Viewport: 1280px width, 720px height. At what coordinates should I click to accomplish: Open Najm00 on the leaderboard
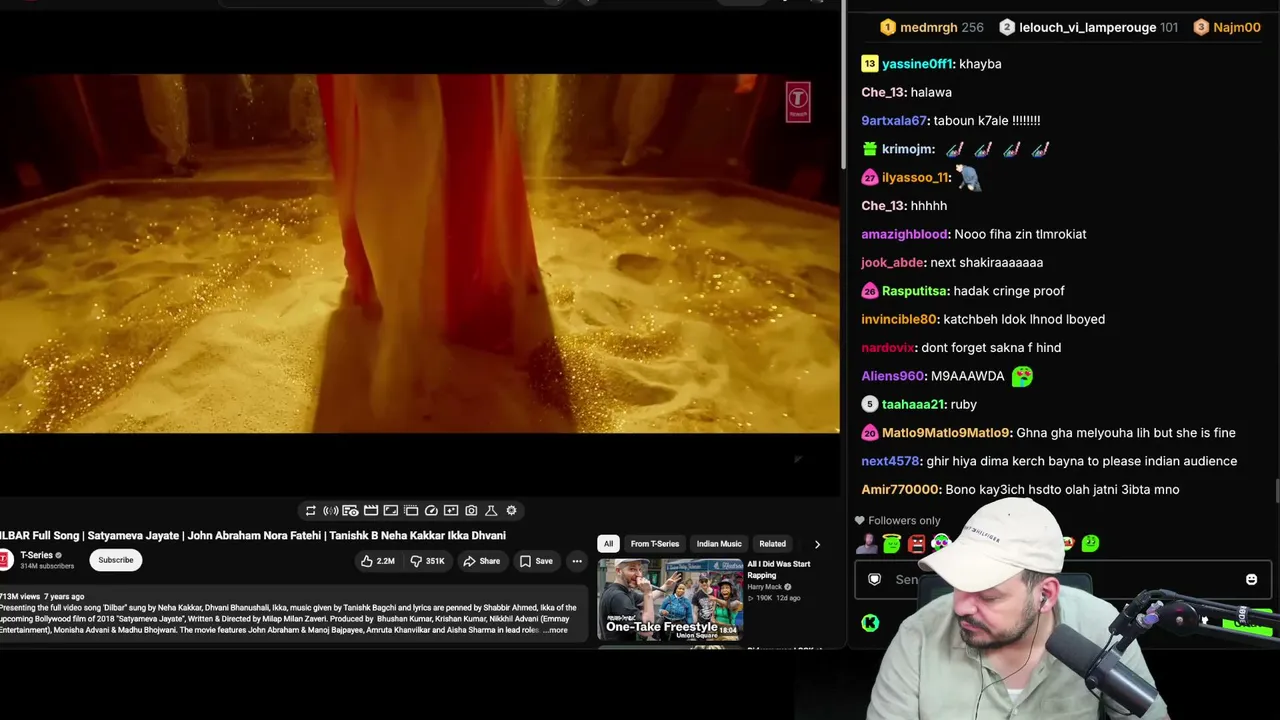pos(1237,28)
